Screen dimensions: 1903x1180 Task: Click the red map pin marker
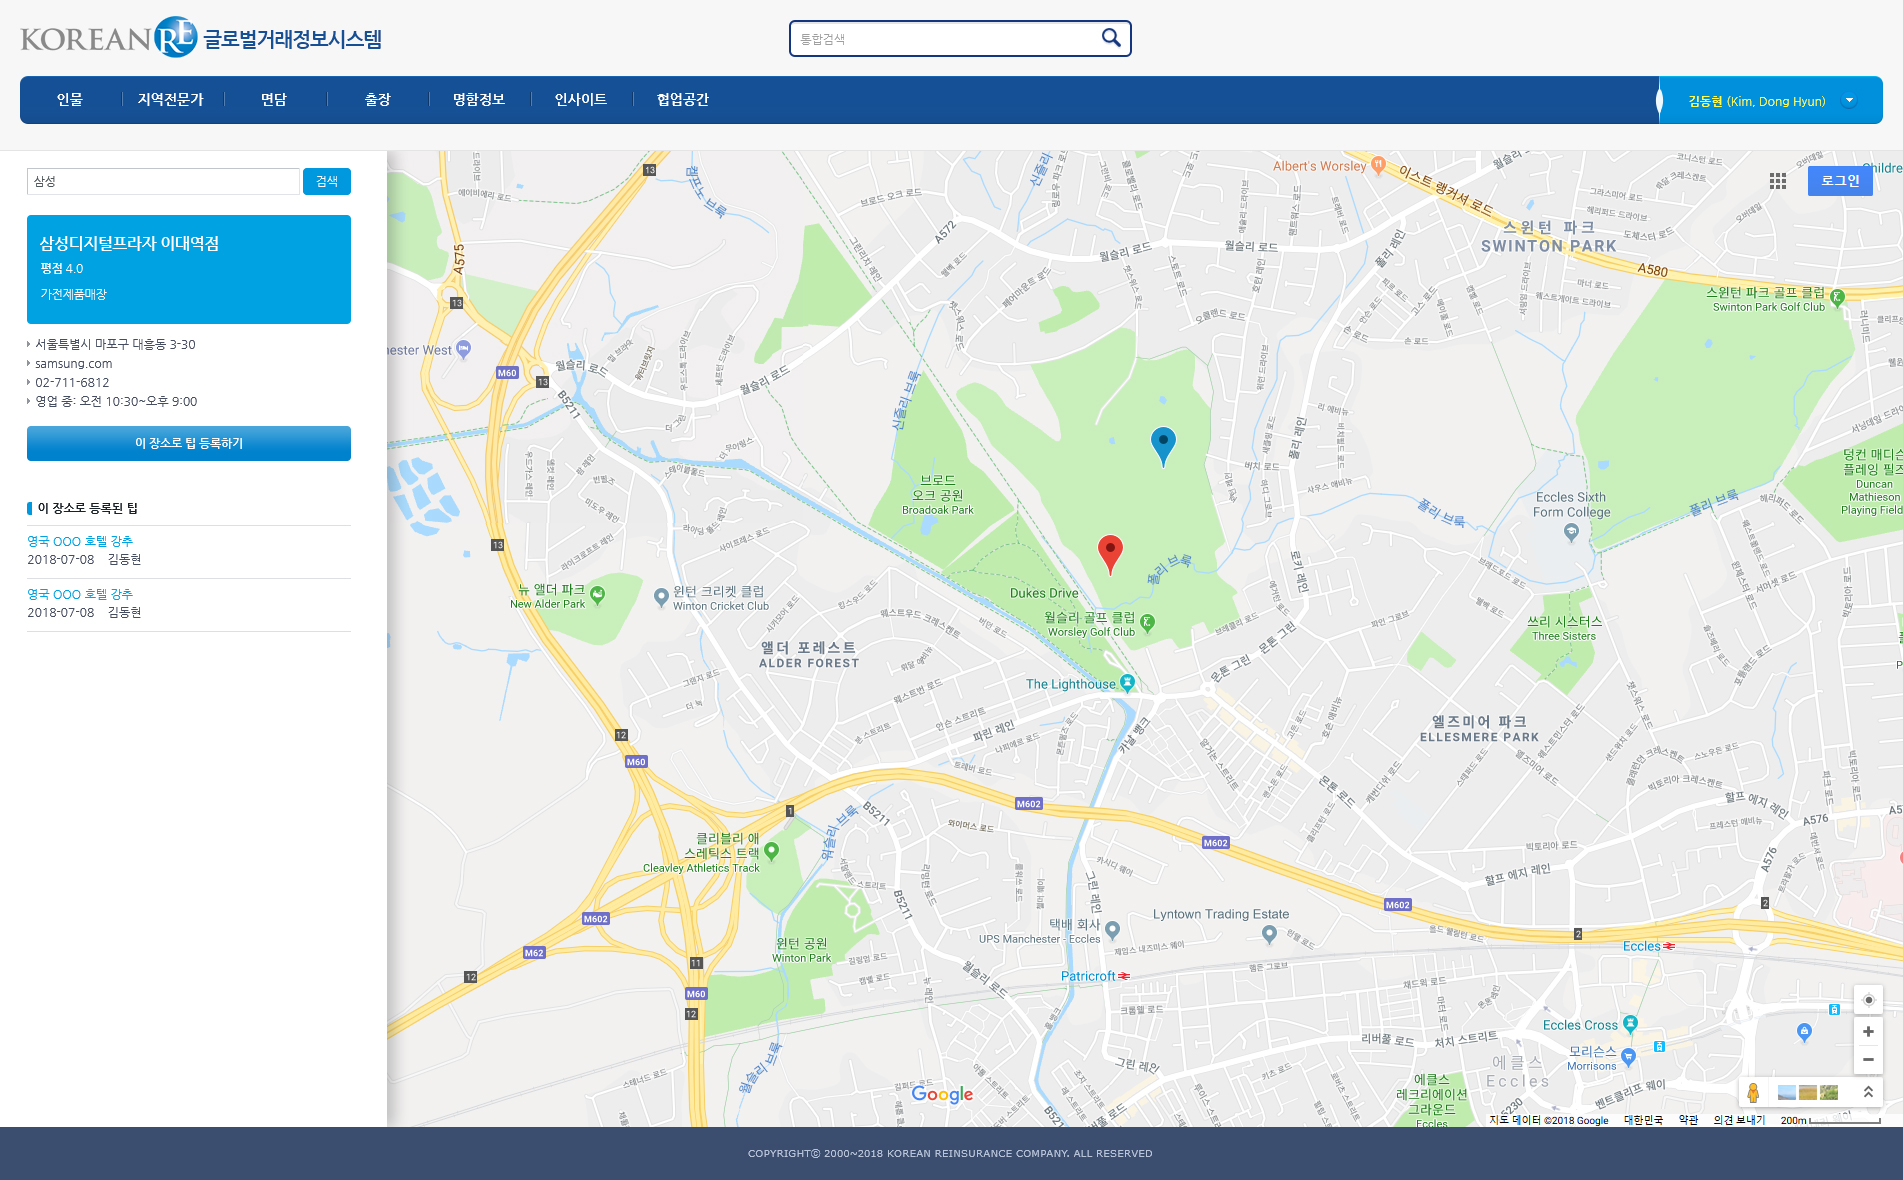[1110, 551]
